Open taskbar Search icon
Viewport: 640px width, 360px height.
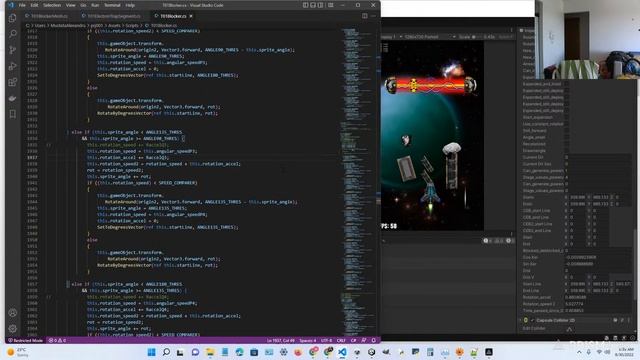click(166, 352)
